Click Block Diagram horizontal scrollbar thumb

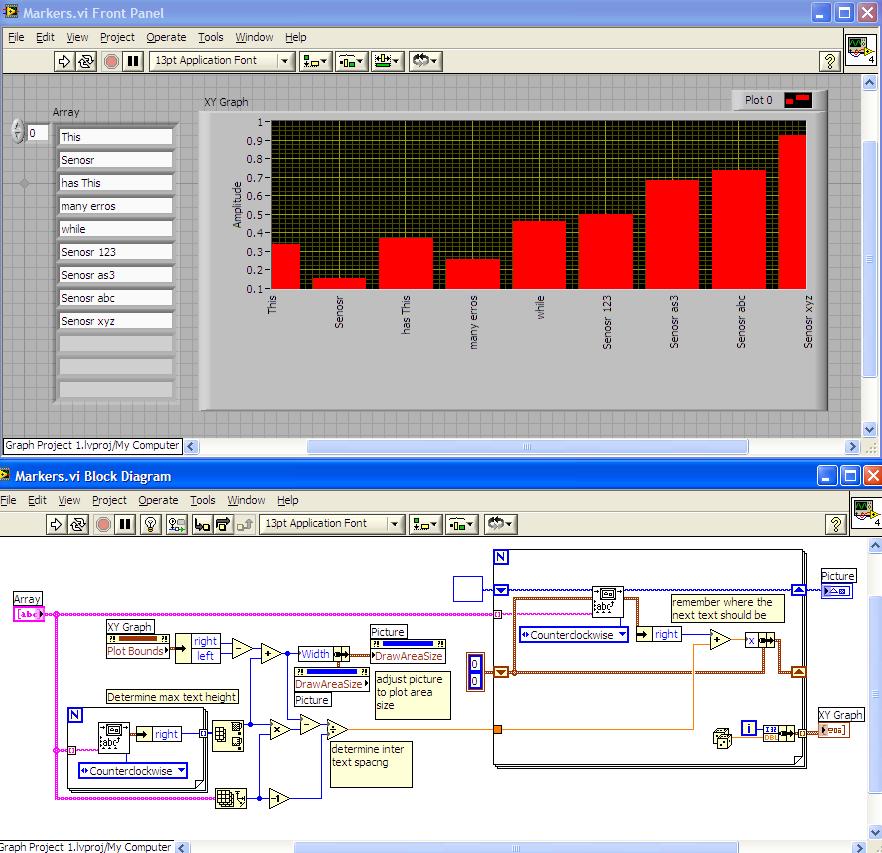[x=515, y=847]
